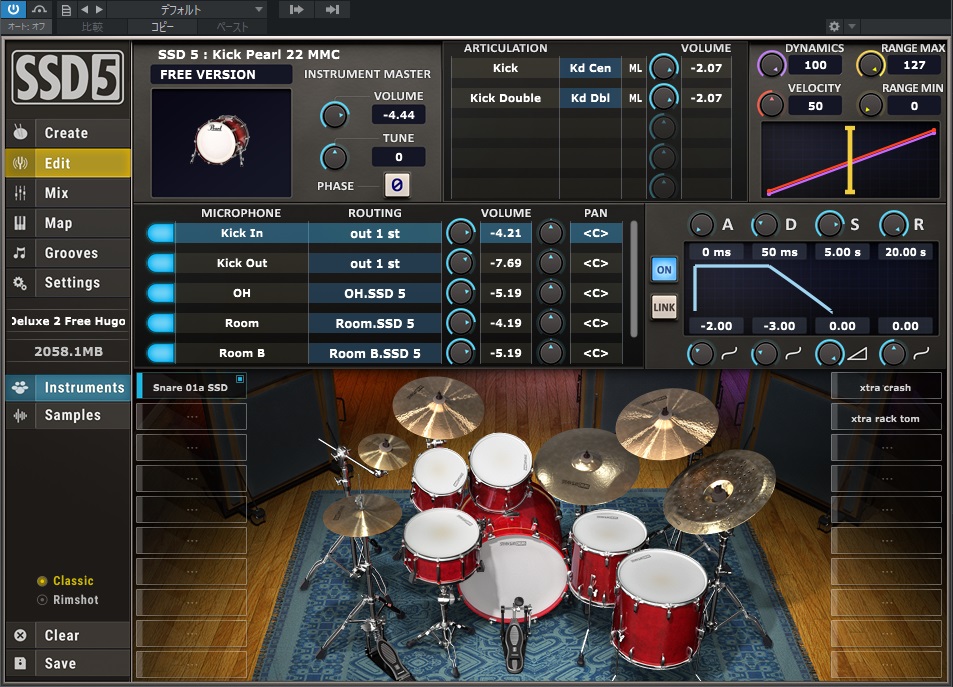Open the Grooves page
This screenshot has height=687, width=953.
pos(70,253)
